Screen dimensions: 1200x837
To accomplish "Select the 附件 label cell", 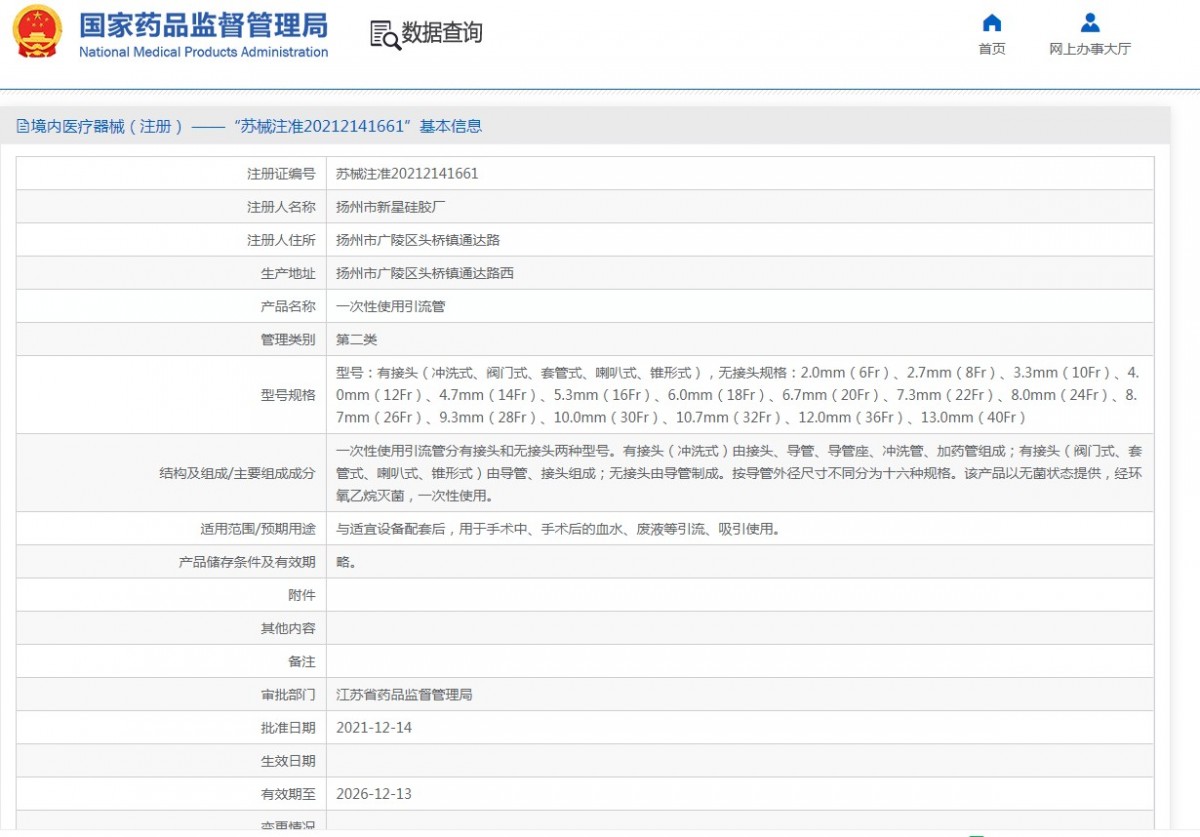I will coord(170,595).
